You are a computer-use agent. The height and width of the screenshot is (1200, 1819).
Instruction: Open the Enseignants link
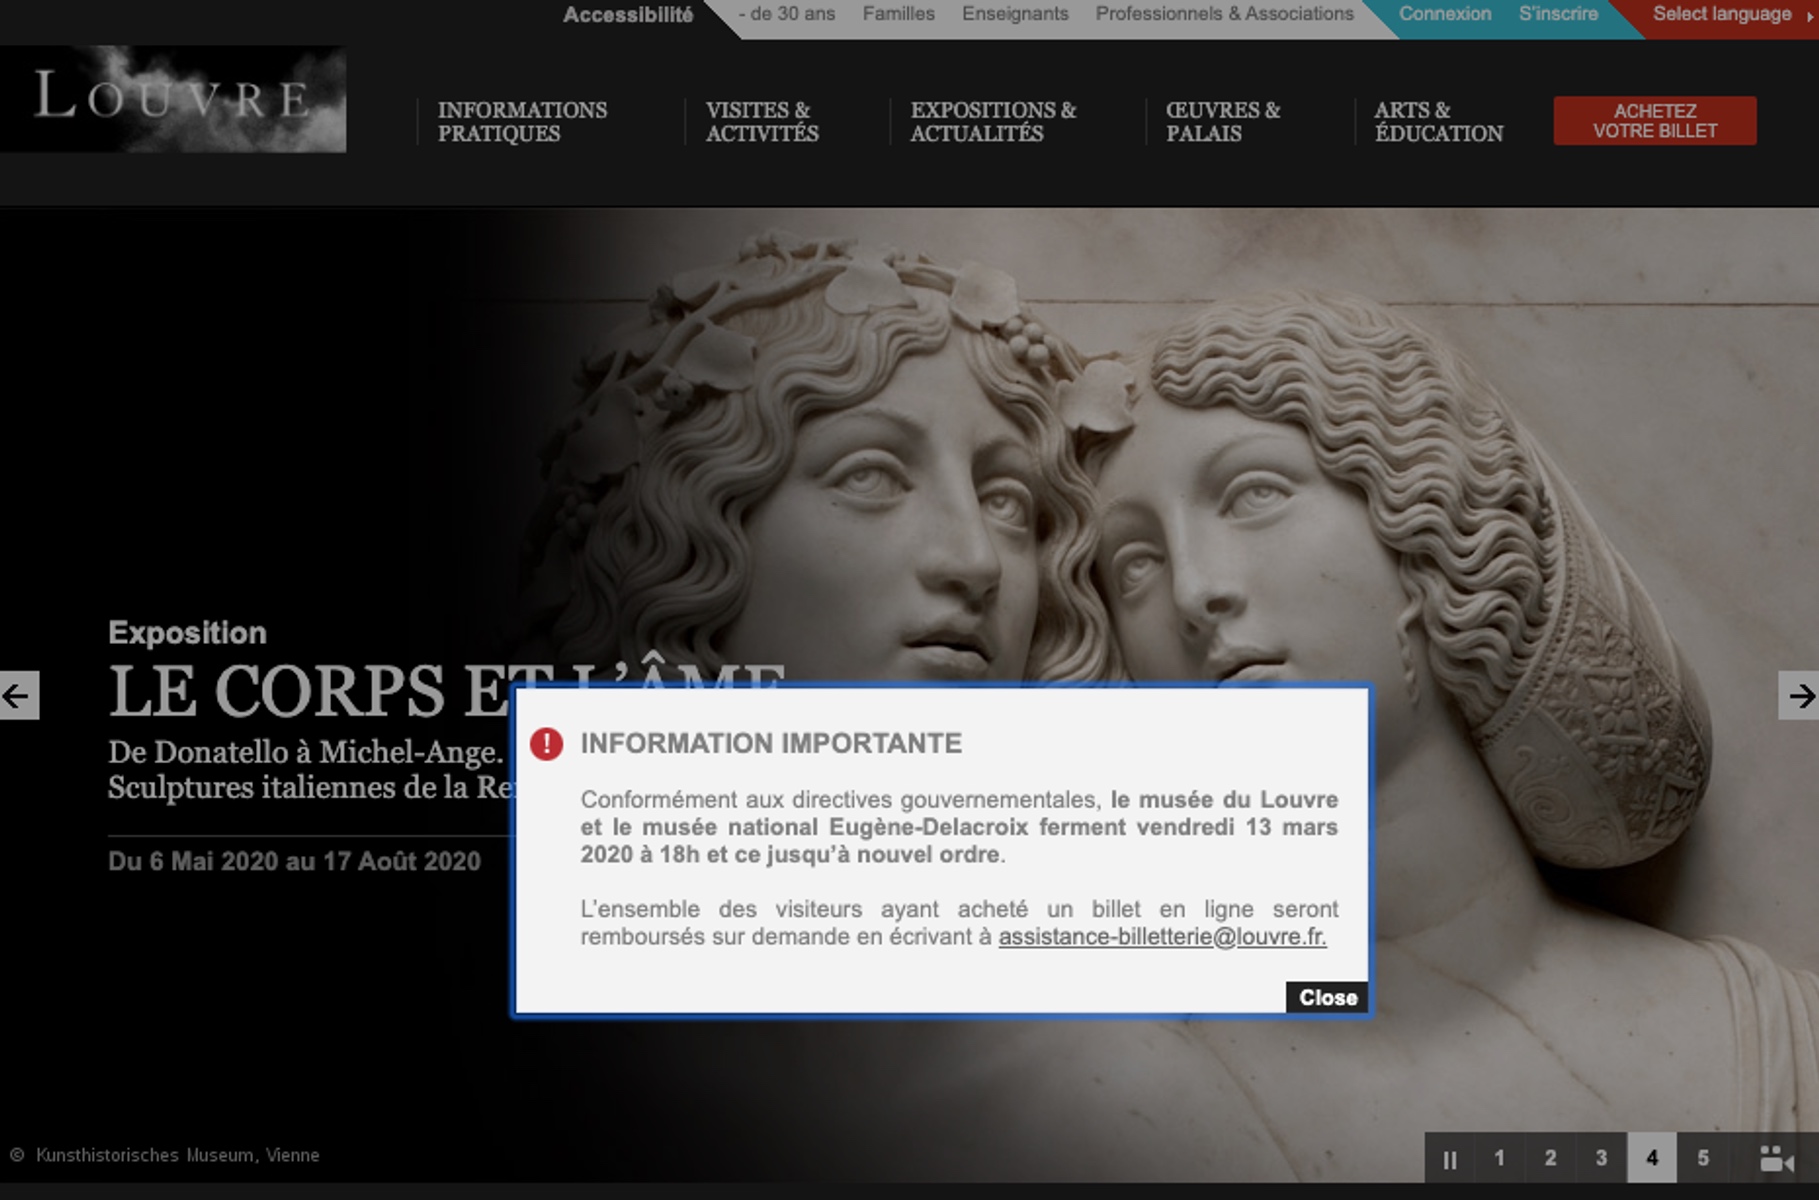tap(1015, 14)
